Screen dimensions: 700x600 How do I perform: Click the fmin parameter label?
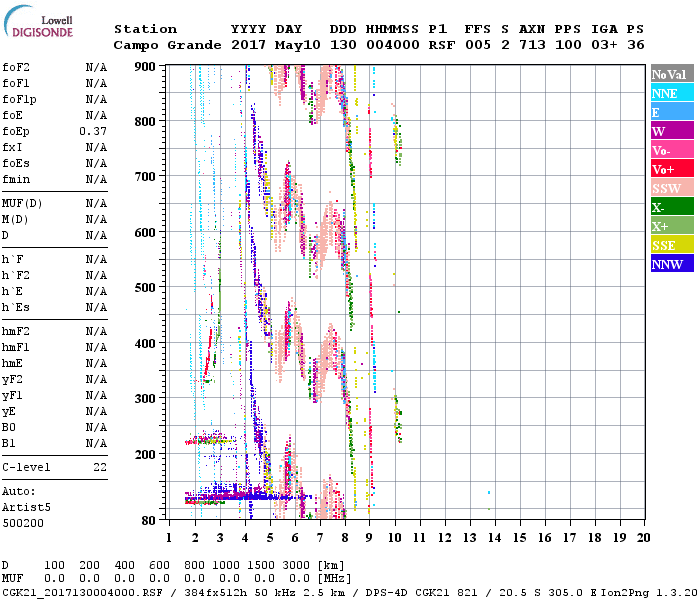16,179
